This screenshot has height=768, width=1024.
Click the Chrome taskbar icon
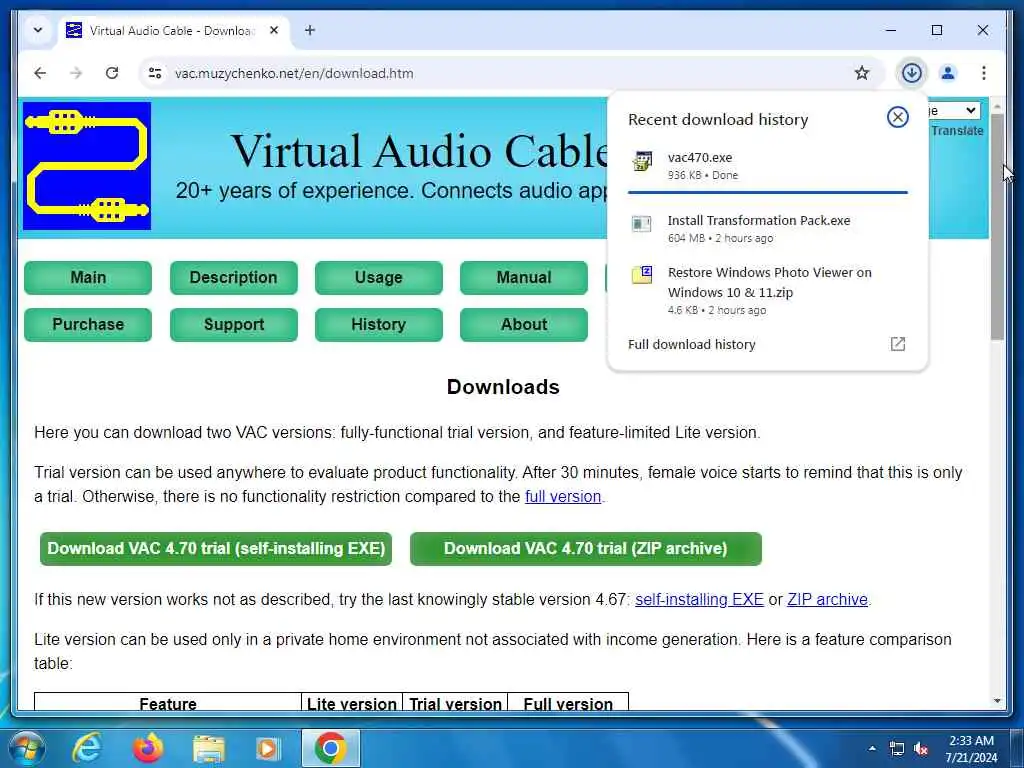pyautogui.click(x=330, y=748)
